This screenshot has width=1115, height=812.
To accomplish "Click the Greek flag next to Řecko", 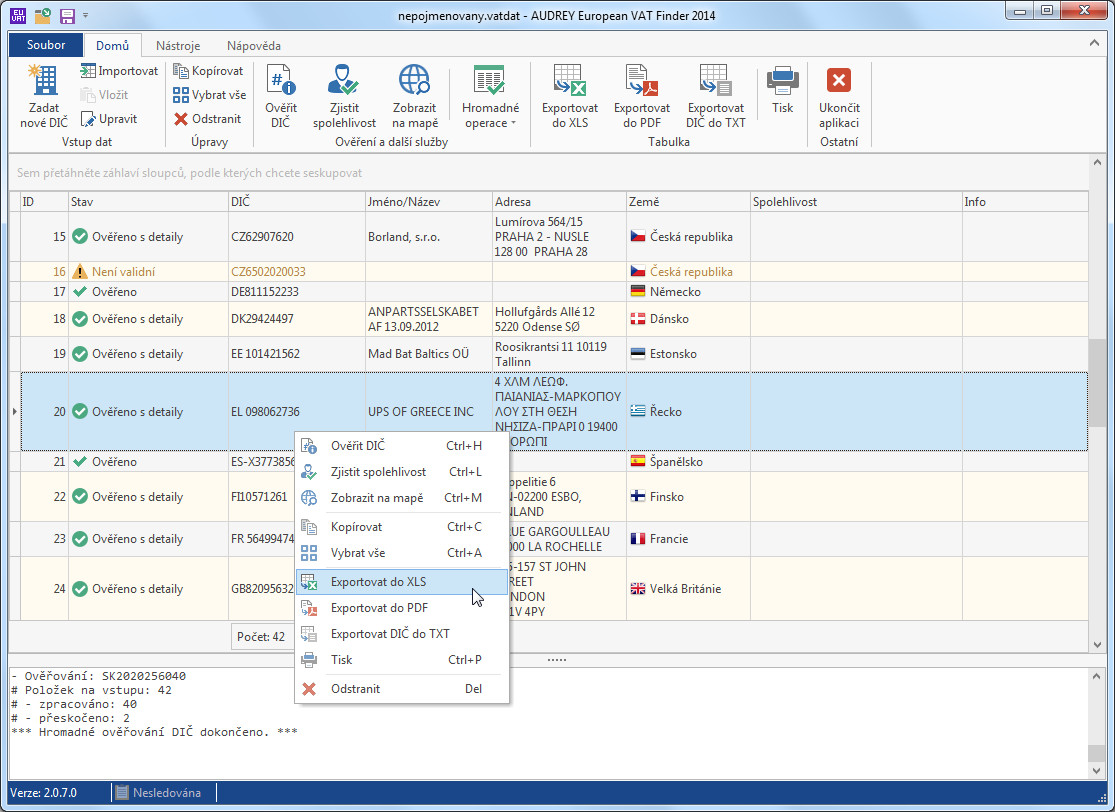I will (x=638, y=411).
